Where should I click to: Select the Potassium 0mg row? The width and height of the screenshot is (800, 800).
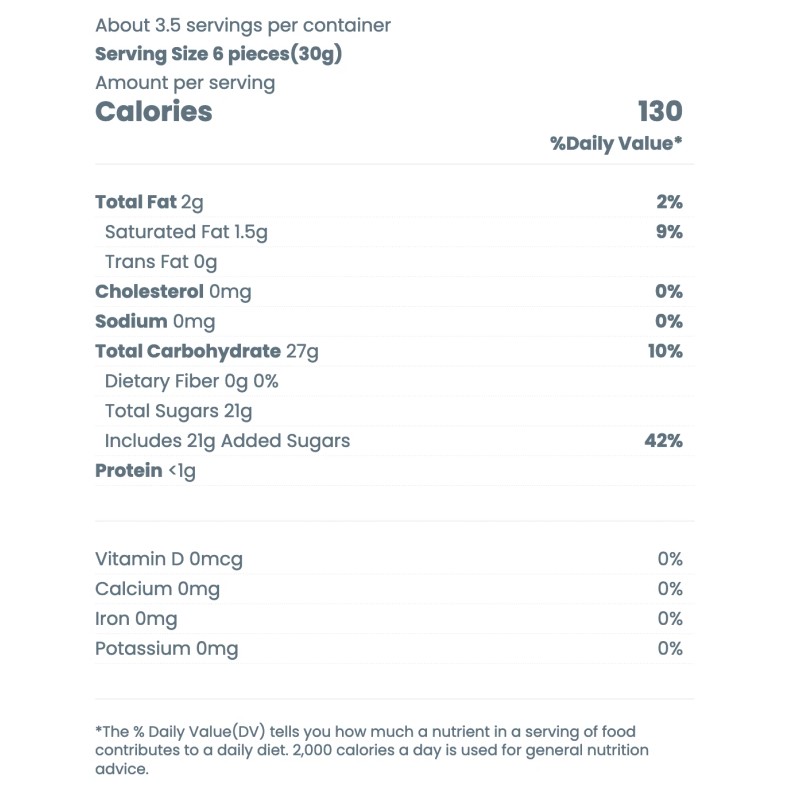tap(394, 649)
